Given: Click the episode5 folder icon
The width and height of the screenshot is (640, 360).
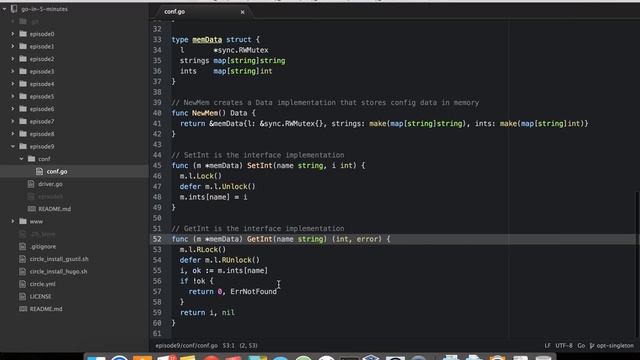Looking at the screenshot, I should click(x=23, y=96).
